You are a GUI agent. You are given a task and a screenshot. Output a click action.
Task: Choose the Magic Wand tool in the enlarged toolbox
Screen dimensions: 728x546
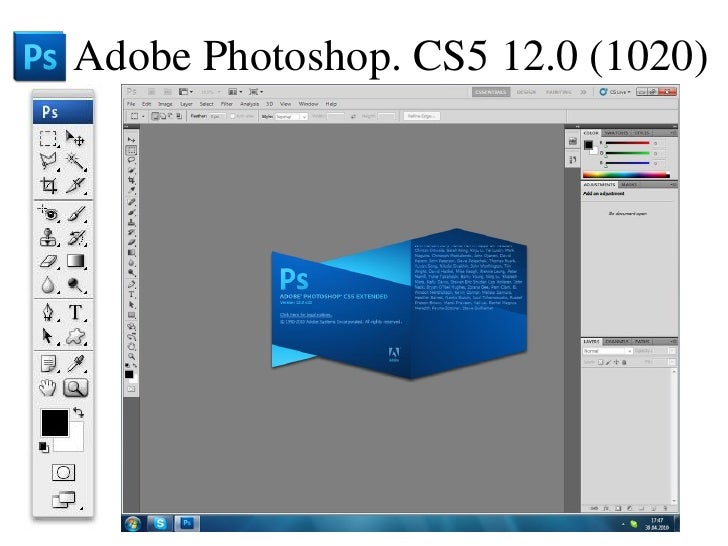pyautogui.click(x=75, y=162)
